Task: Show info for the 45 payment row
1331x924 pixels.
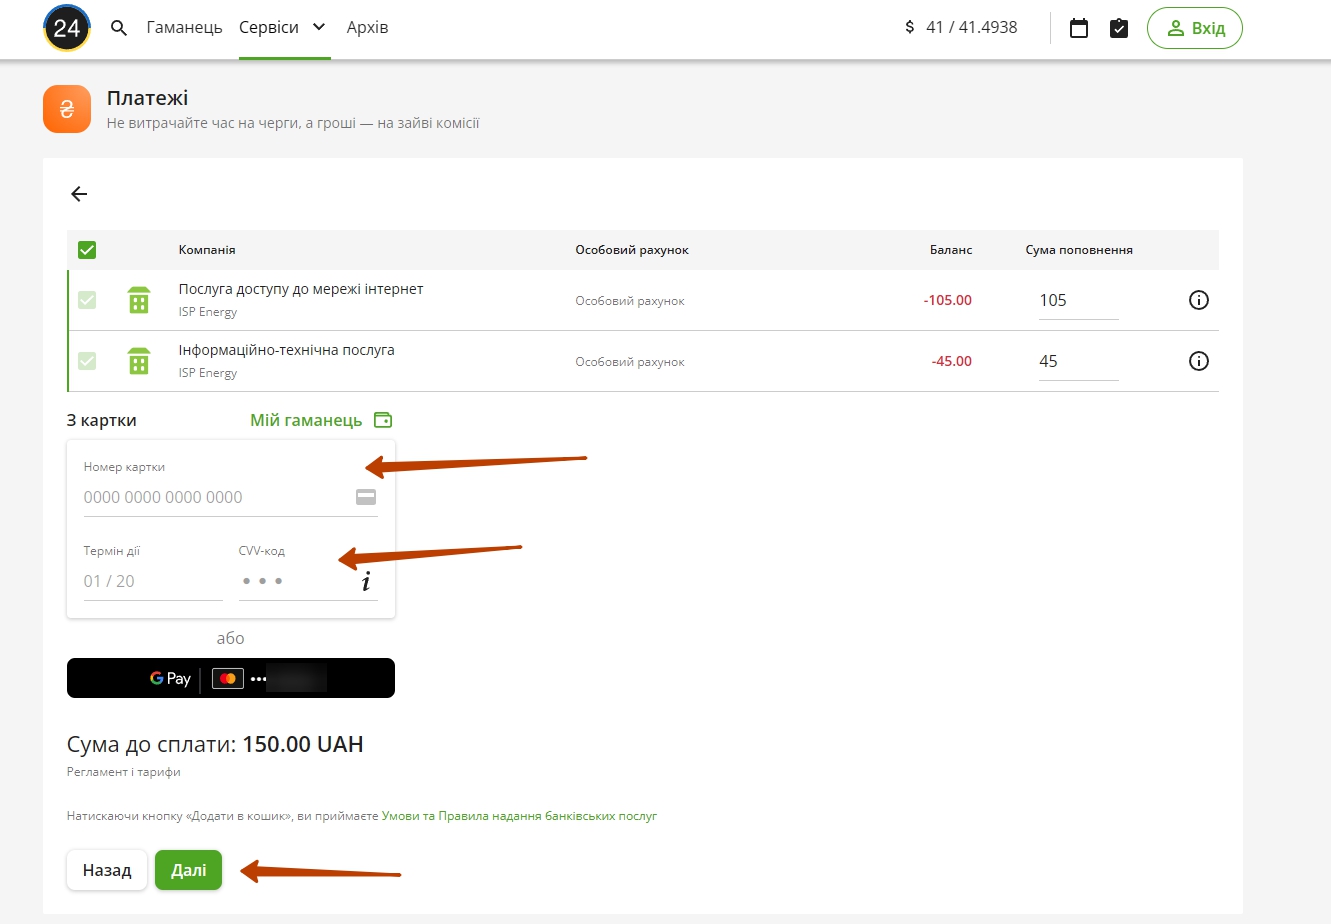Action: [1199, 361]
